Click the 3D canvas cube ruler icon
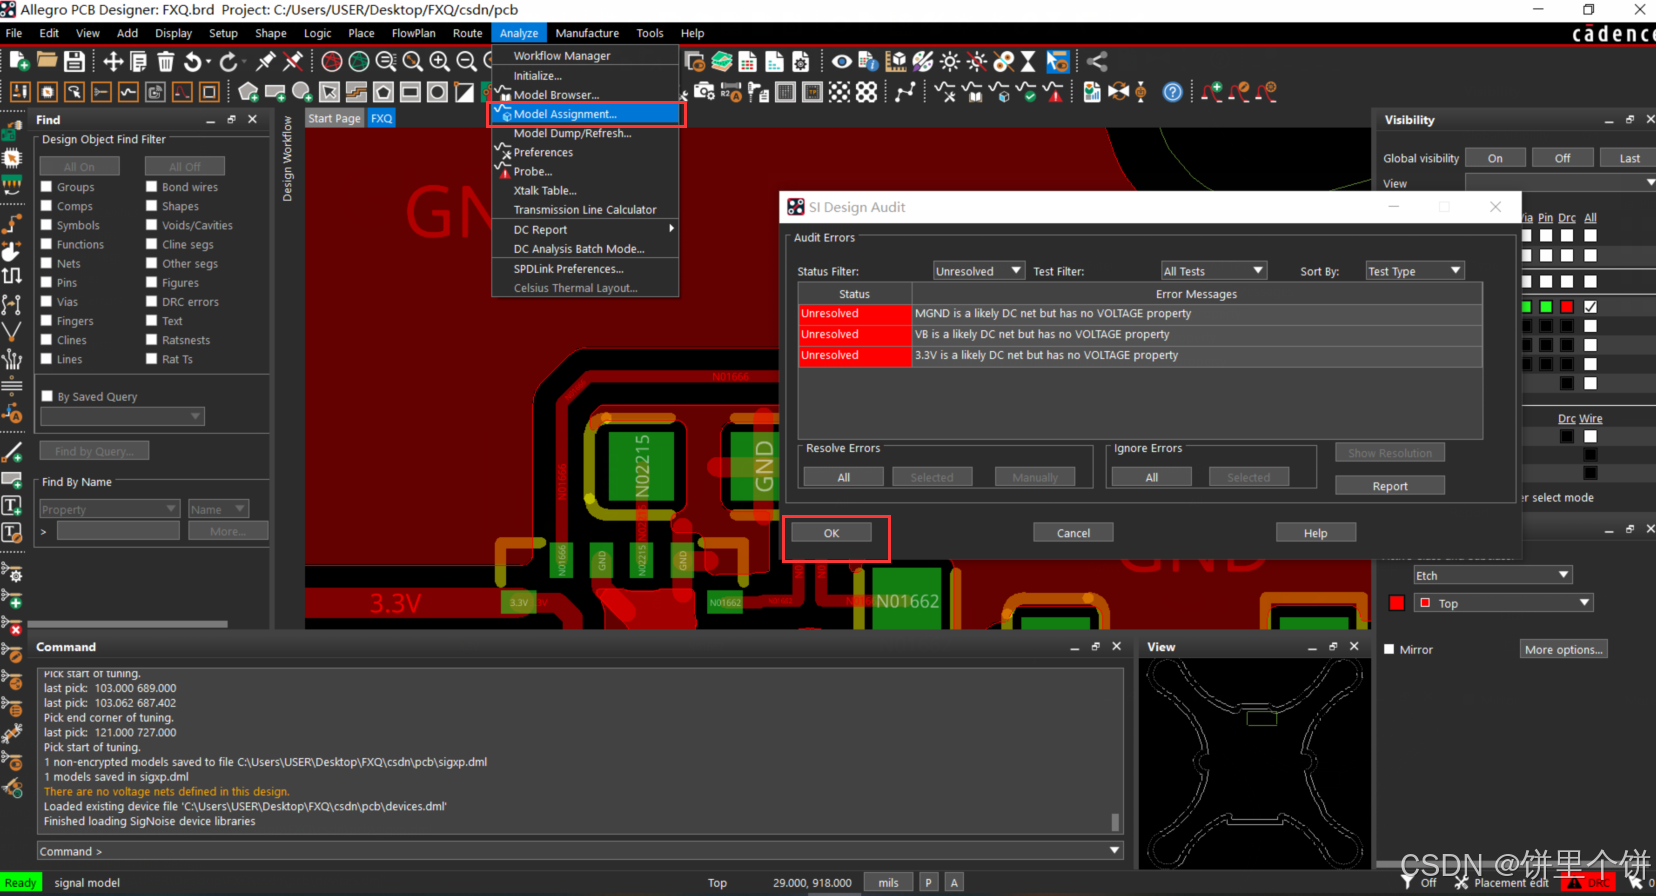The height and width of the screenshot is (896, 1656). pos(896,61)
